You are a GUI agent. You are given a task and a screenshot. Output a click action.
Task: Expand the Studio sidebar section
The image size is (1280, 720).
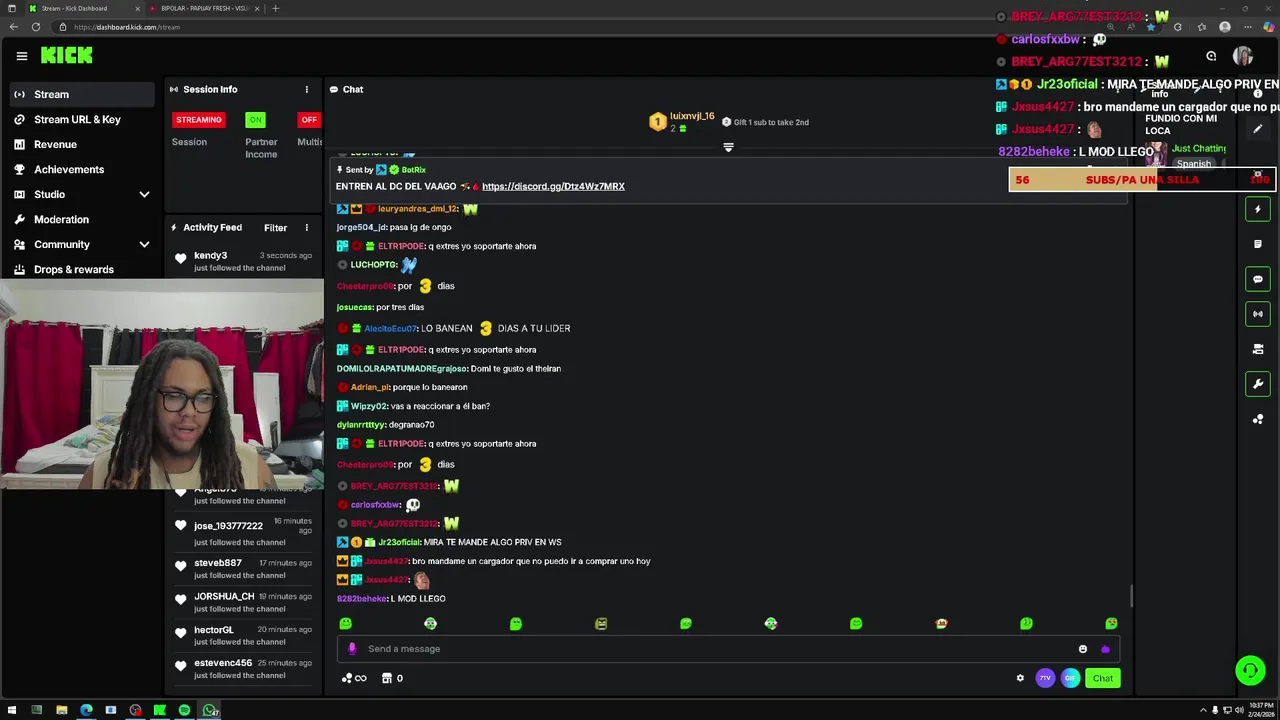coord(144,195)
